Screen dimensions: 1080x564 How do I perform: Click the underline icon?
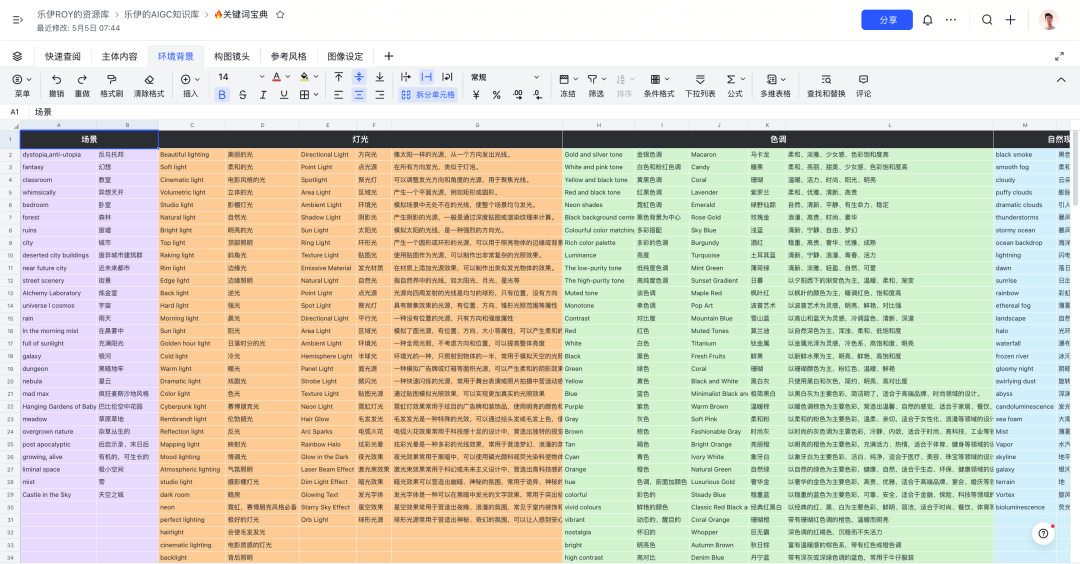[x=284, y=95]
